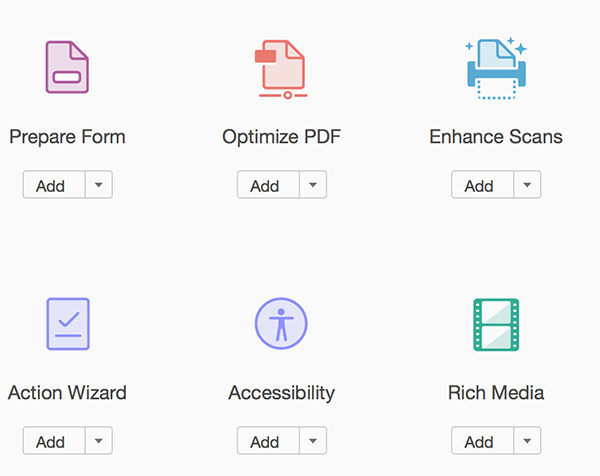The image size is (600, 476).
Task: Open Rich Media Add dropdown arrow
Action: point(527,441)
